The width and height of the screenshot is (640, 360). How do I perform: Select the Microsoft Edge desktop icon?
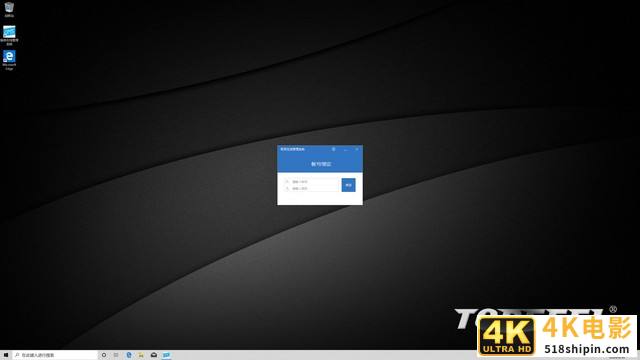(x=9, y=60)
